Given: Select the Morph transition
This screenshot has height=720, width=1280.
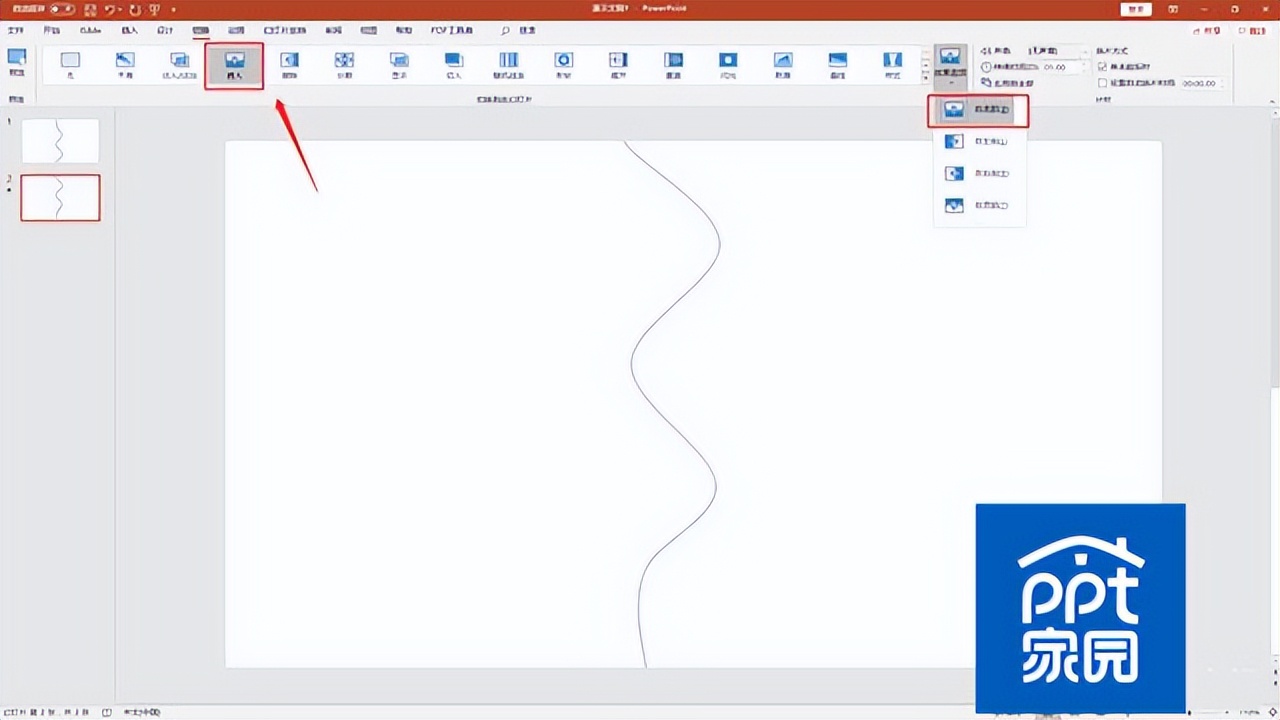Looking at the screenshot, I should click(125, 66).
